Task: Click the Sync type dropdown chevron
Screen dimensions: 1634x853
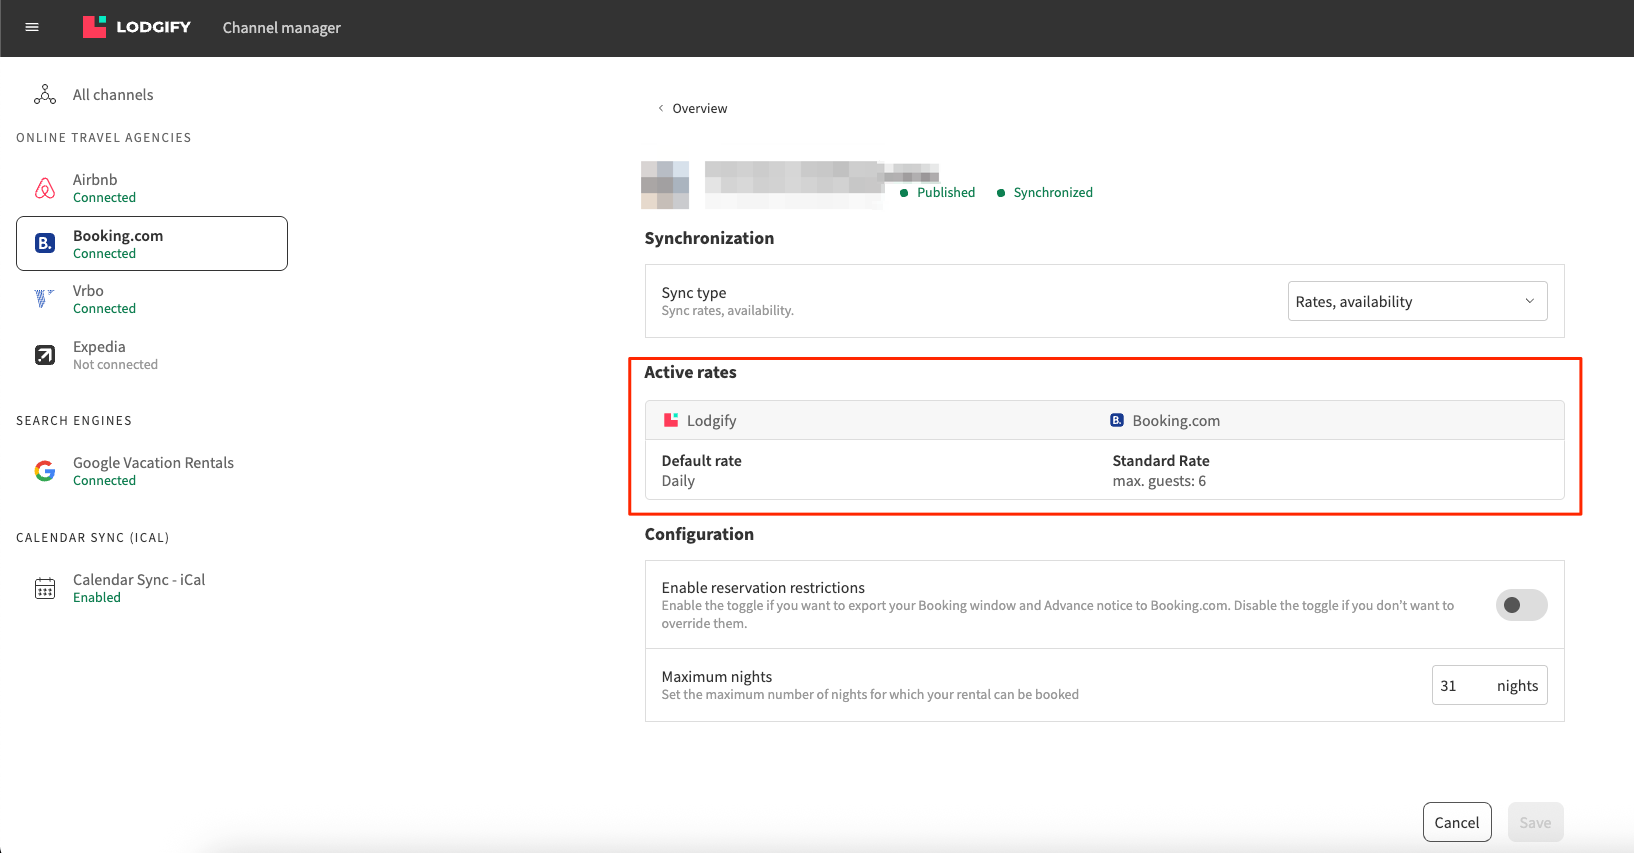Action: [1529, 302]
